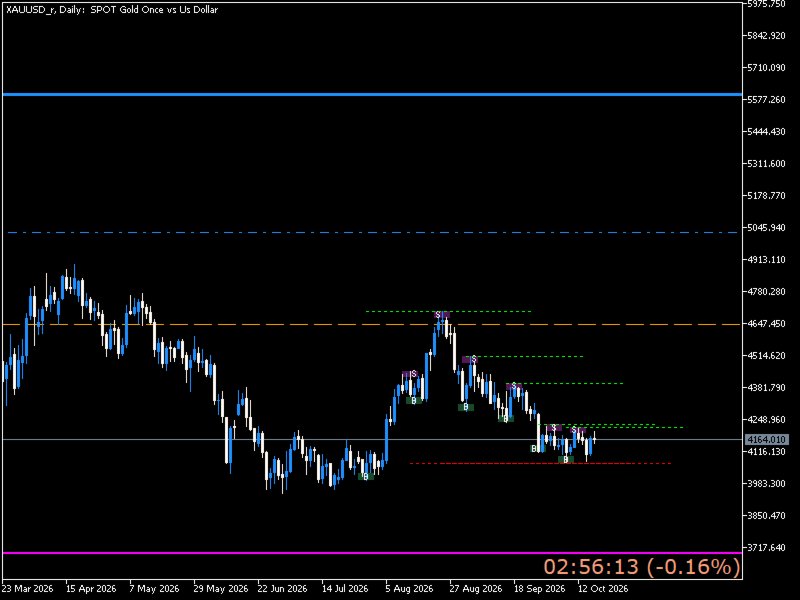Click the 12 Oct 2026 date label

coord(603,589)
